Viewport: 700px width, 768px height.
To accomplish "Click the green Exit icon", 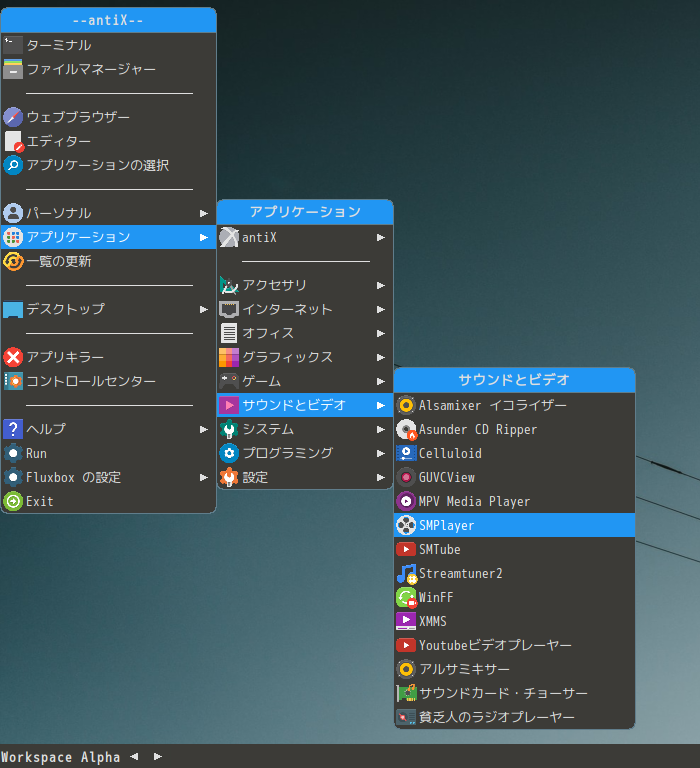I will (13, 501).
